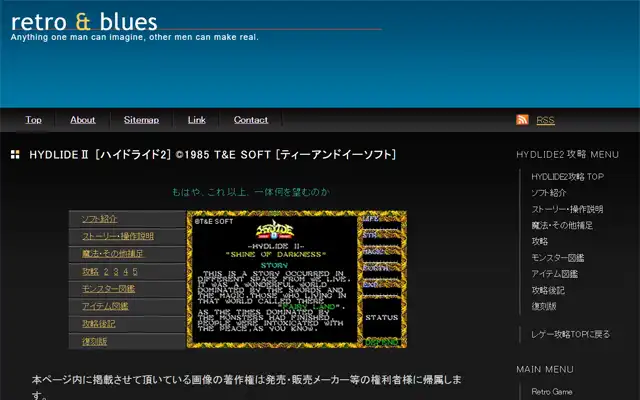Screen dimensions: 640x400
Task: Open モンスター図鑑 in right sidebar
Action: pos(558,258)
